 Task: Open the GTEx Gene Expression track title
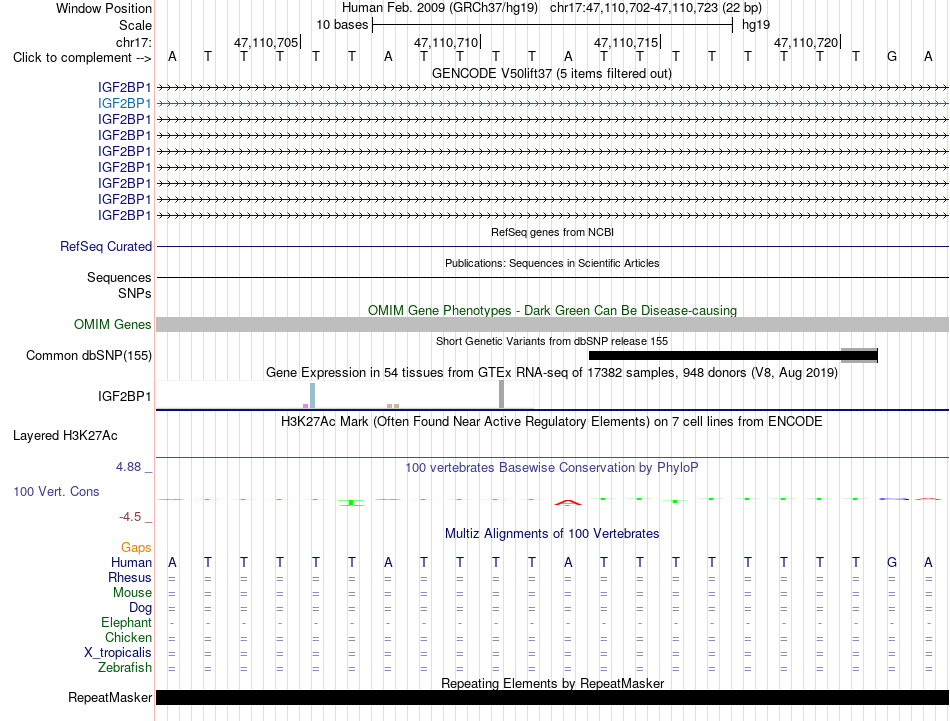[x=552, y=373]
